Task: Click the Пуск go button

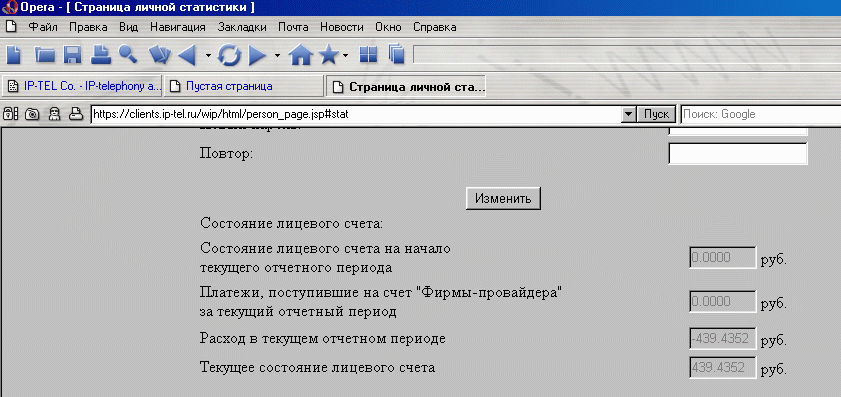Action: coord(656,114)
